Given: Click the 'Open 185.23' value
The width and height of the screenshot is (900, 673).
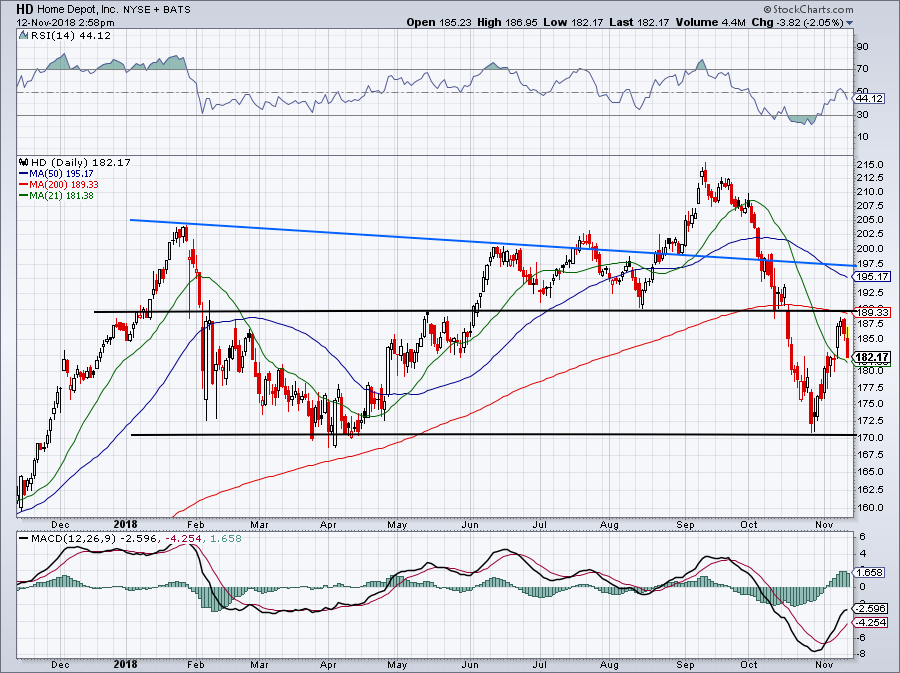Looking at the screenshot, I should tap(439, 22).
